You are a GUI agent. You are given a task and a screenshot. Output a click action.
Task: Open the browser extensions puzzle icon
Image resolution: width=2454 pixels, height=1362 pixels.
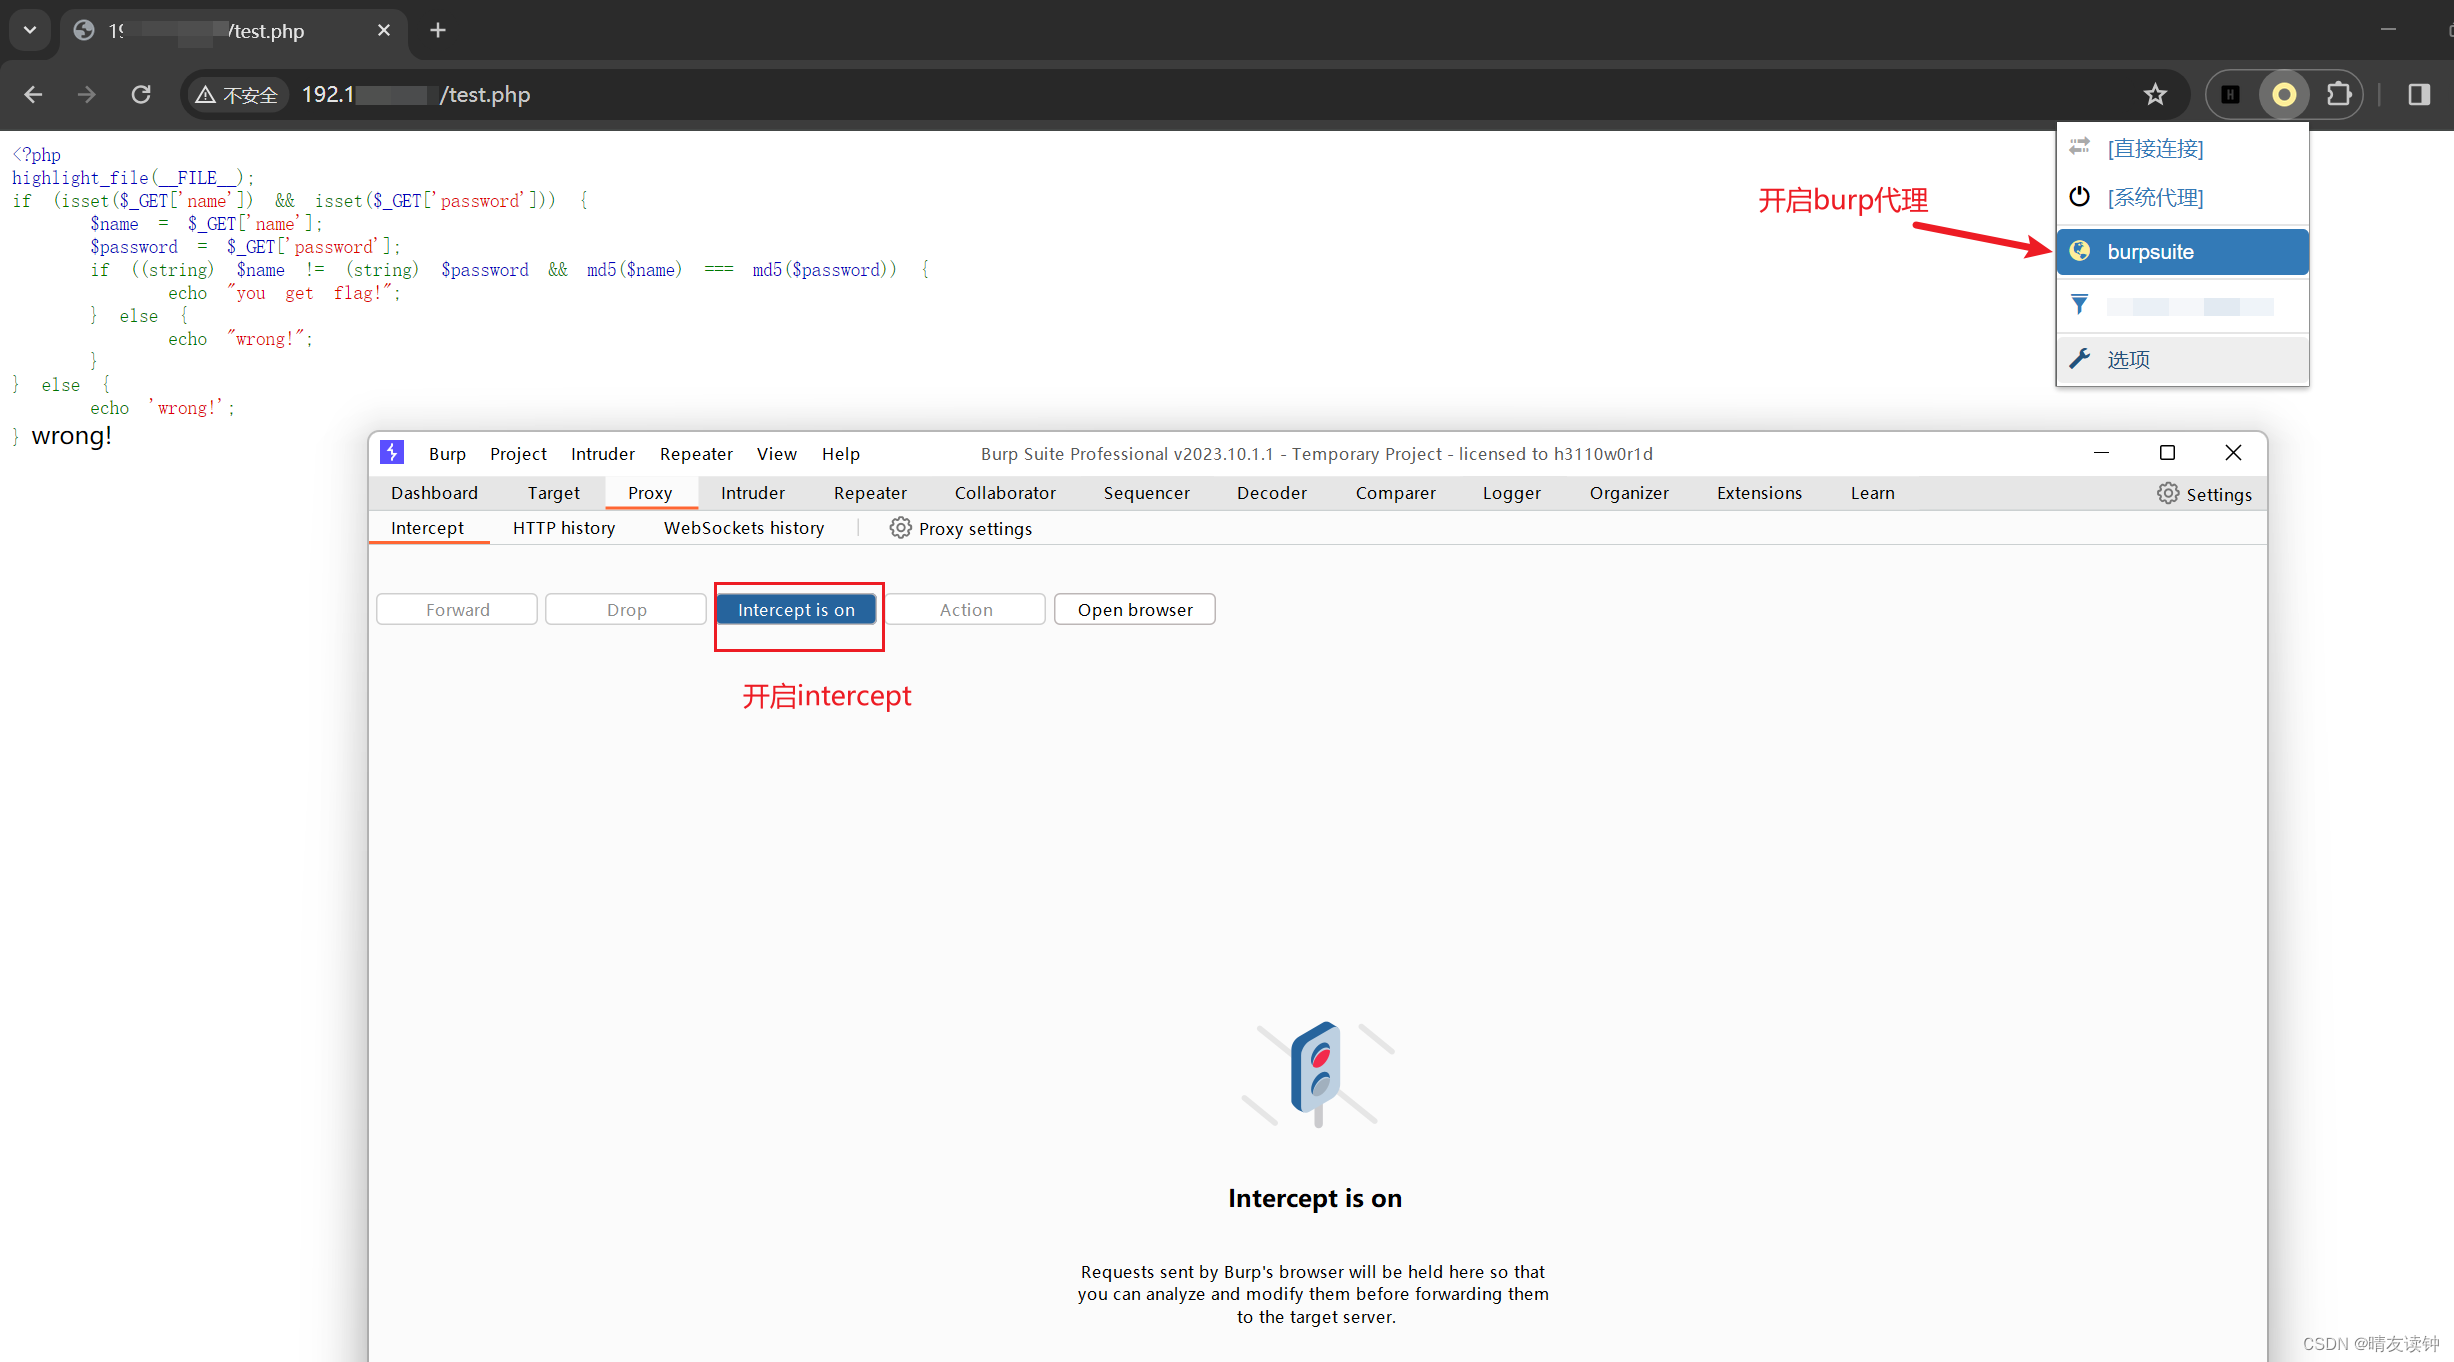point(2339,94)
